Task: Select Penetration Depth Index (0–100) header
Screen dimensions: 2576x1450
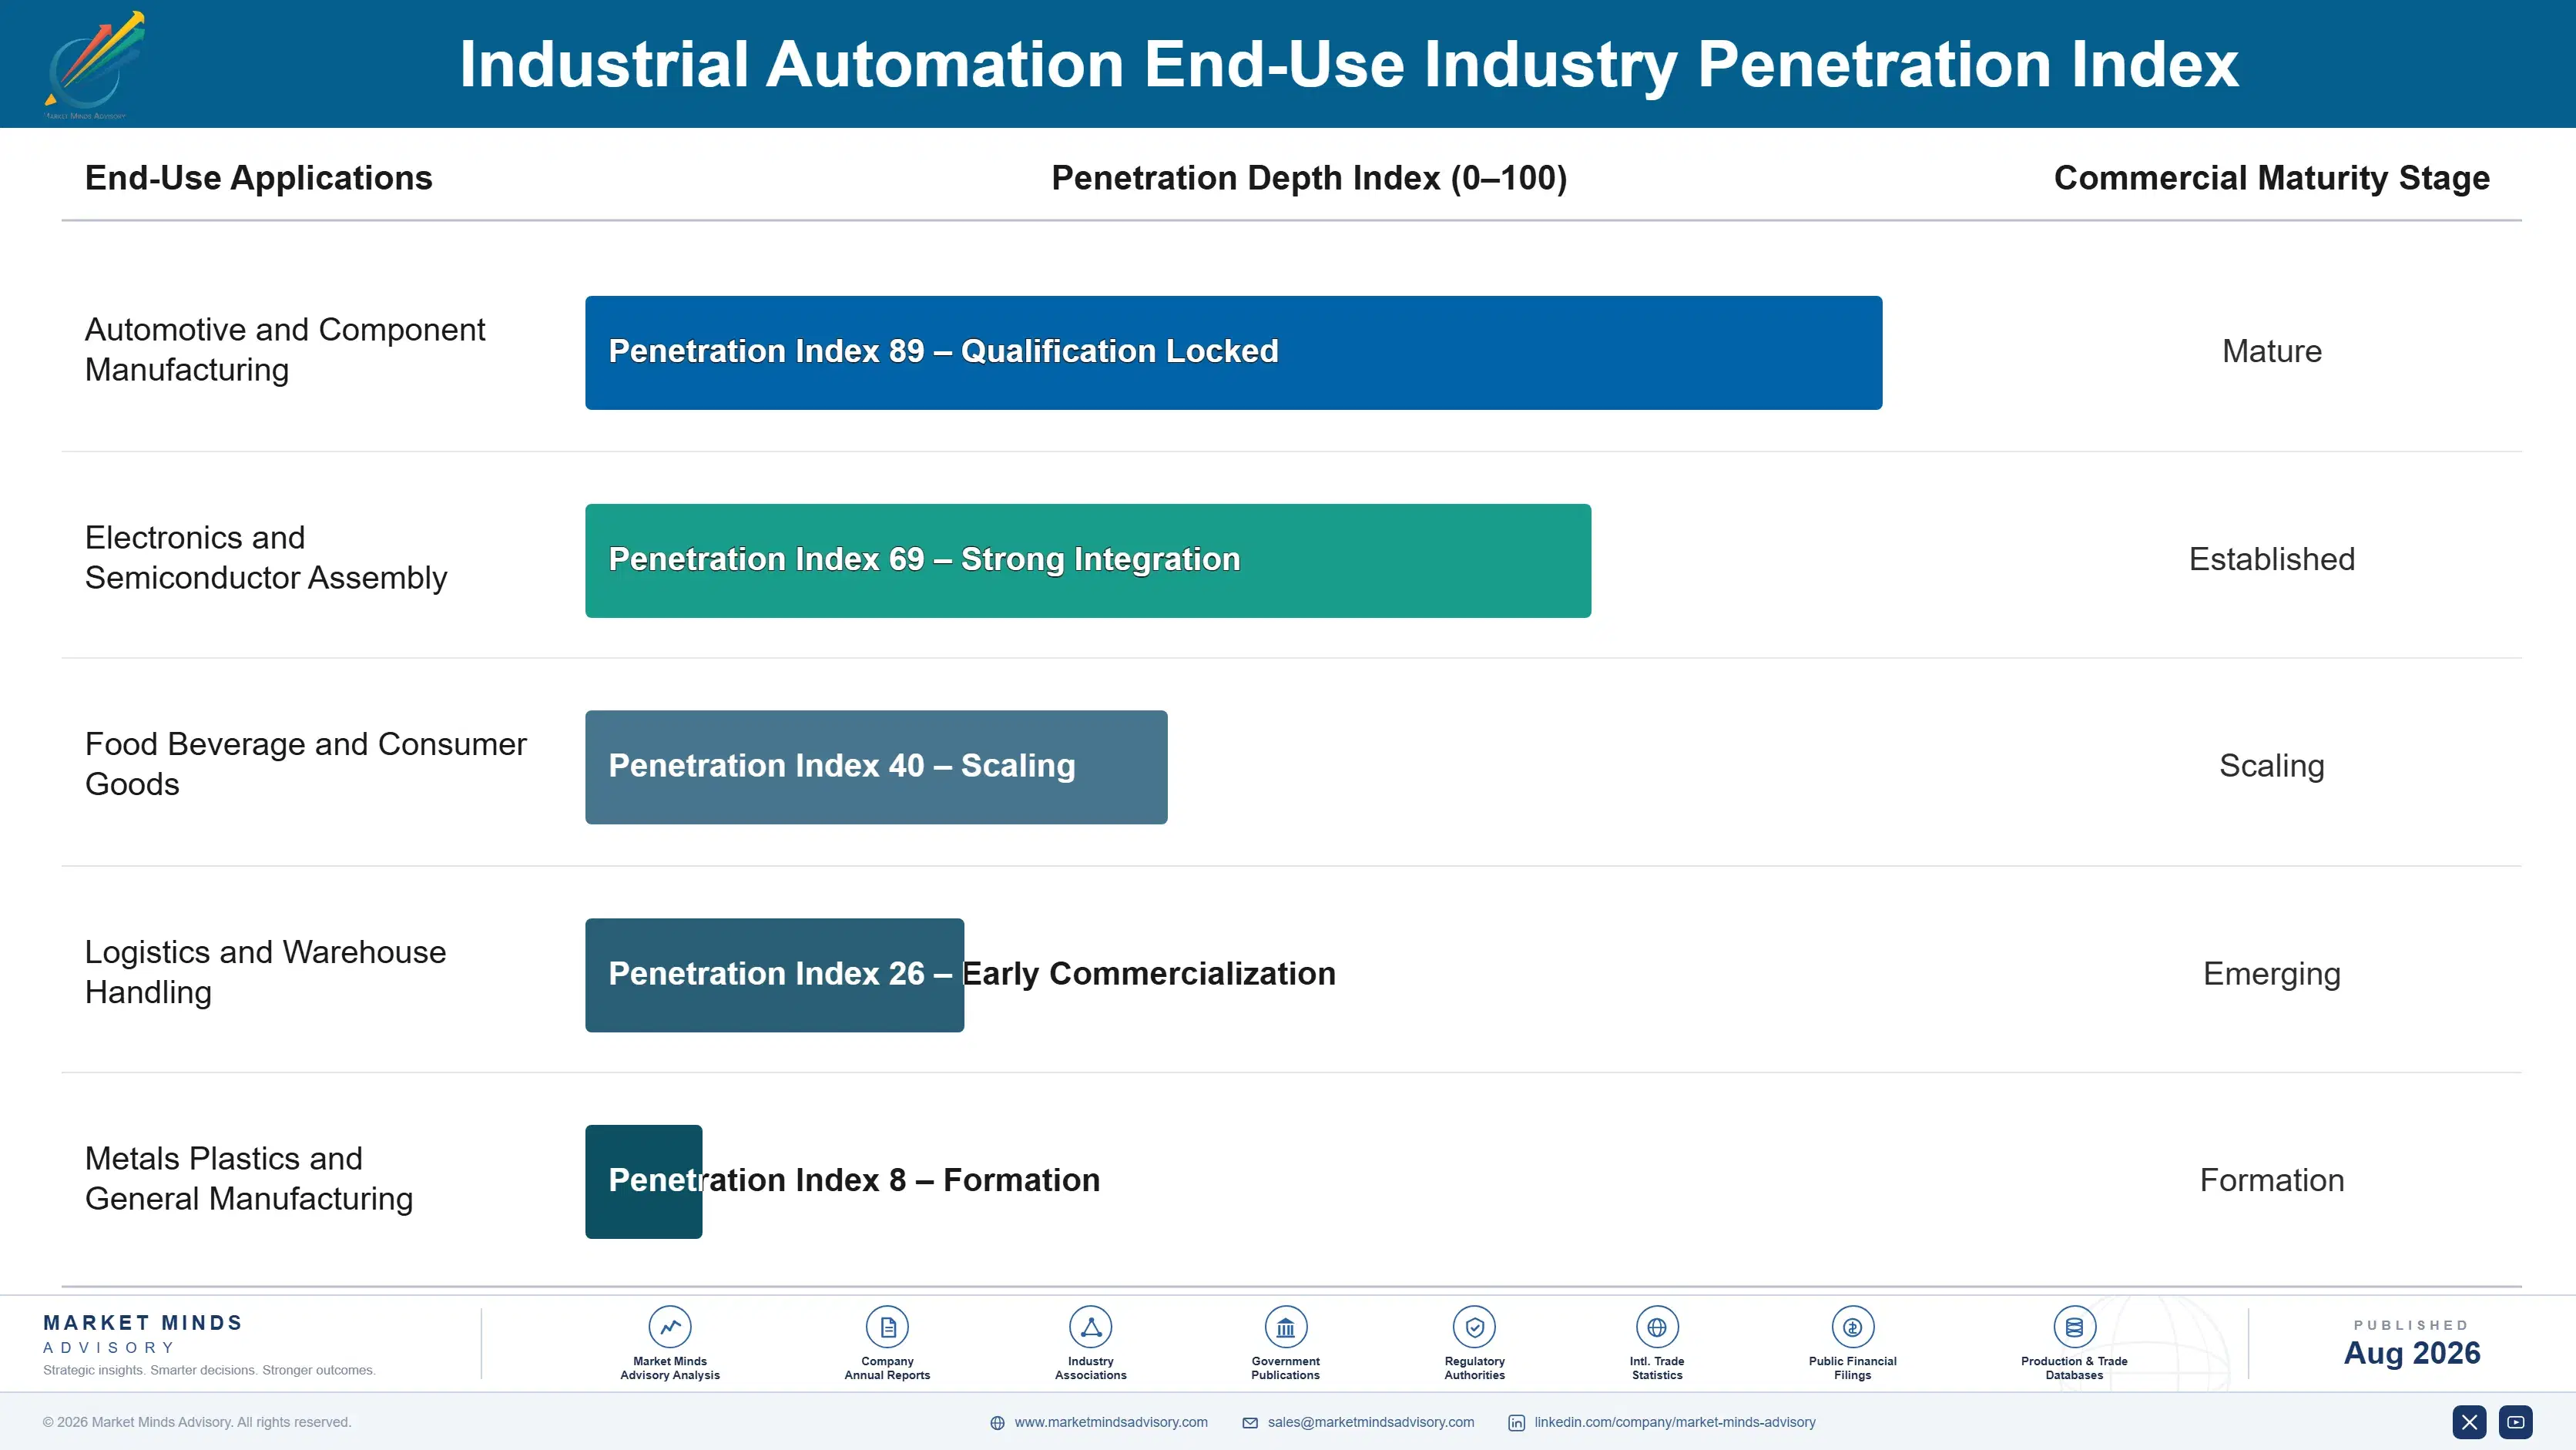Action: pyautogui.click(x=1309, y=178)
